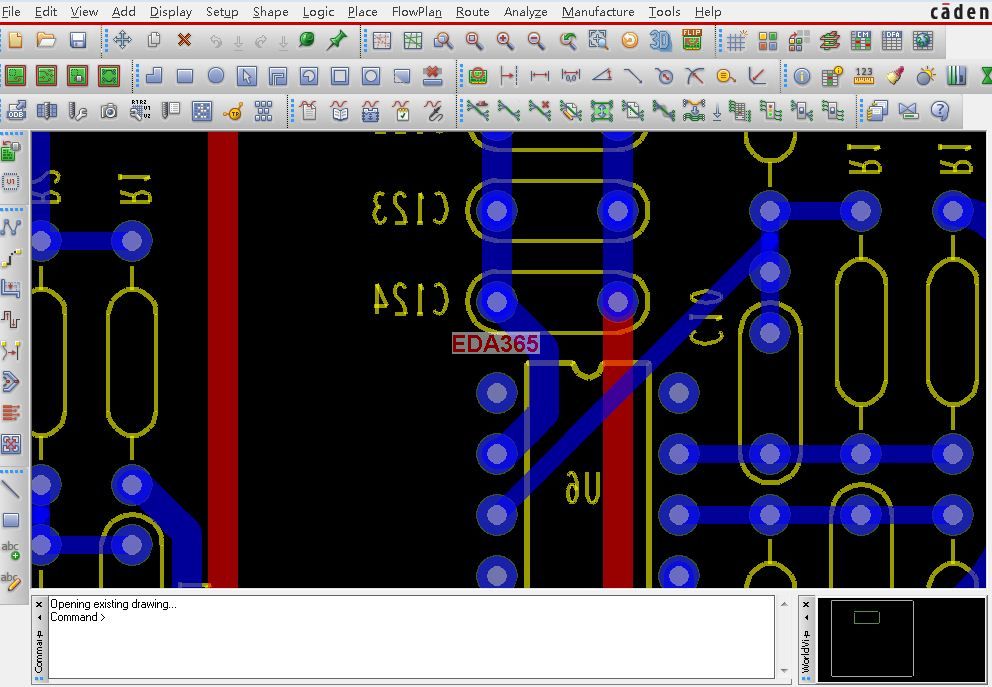Select the Add Circle shape tool
992x687 pixels.
[x=216, y=76]
